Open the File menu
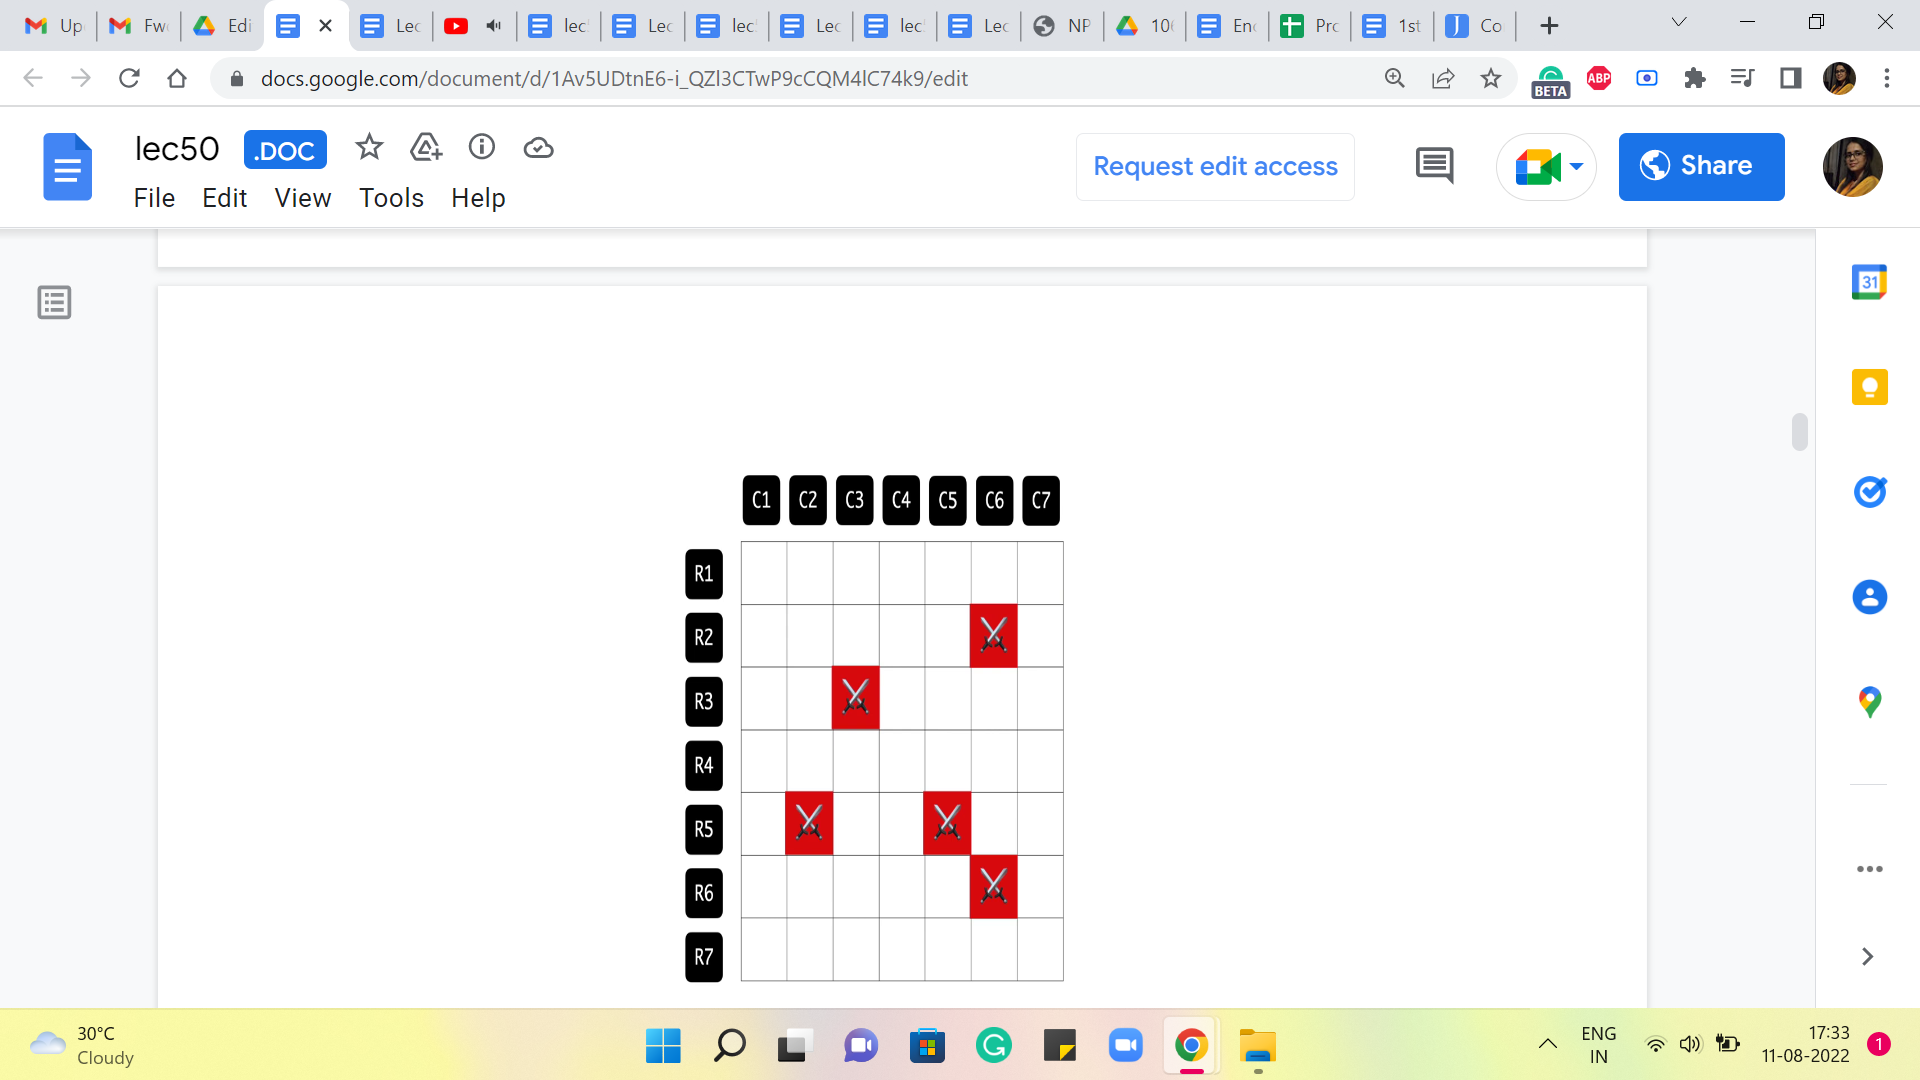This screenshot has width=1920, height=1080. point(154,198)
